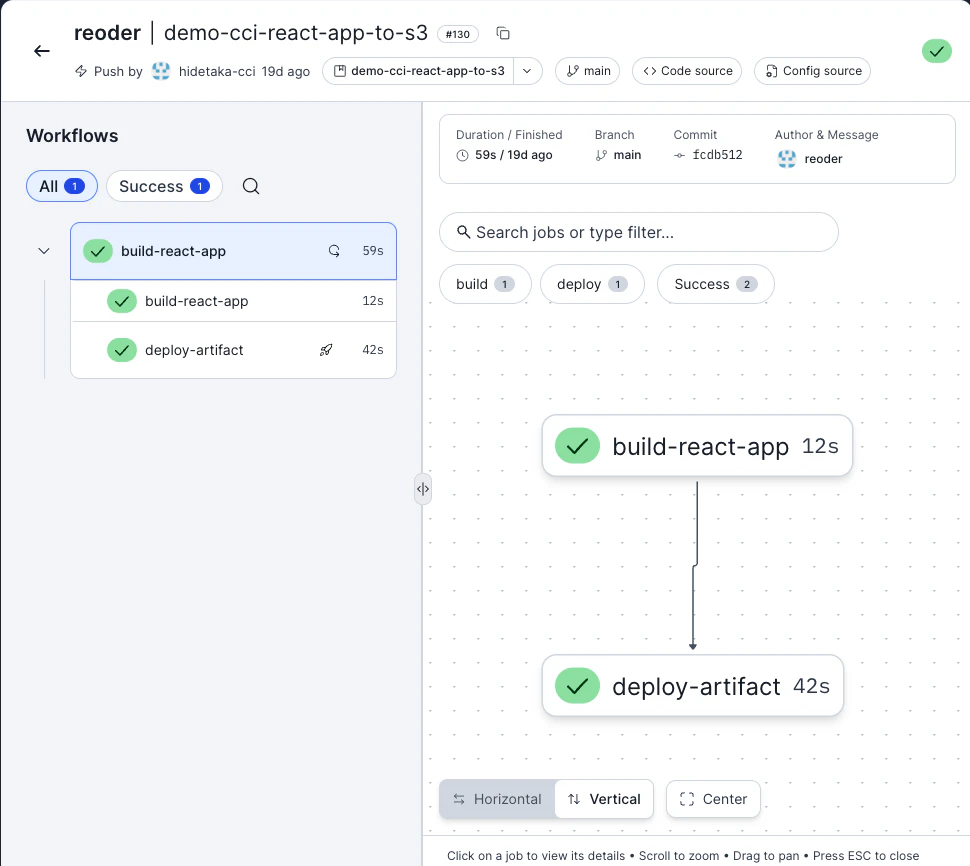
Task: Click the rerun icon on build-react-app workflow
Action: 333,251
